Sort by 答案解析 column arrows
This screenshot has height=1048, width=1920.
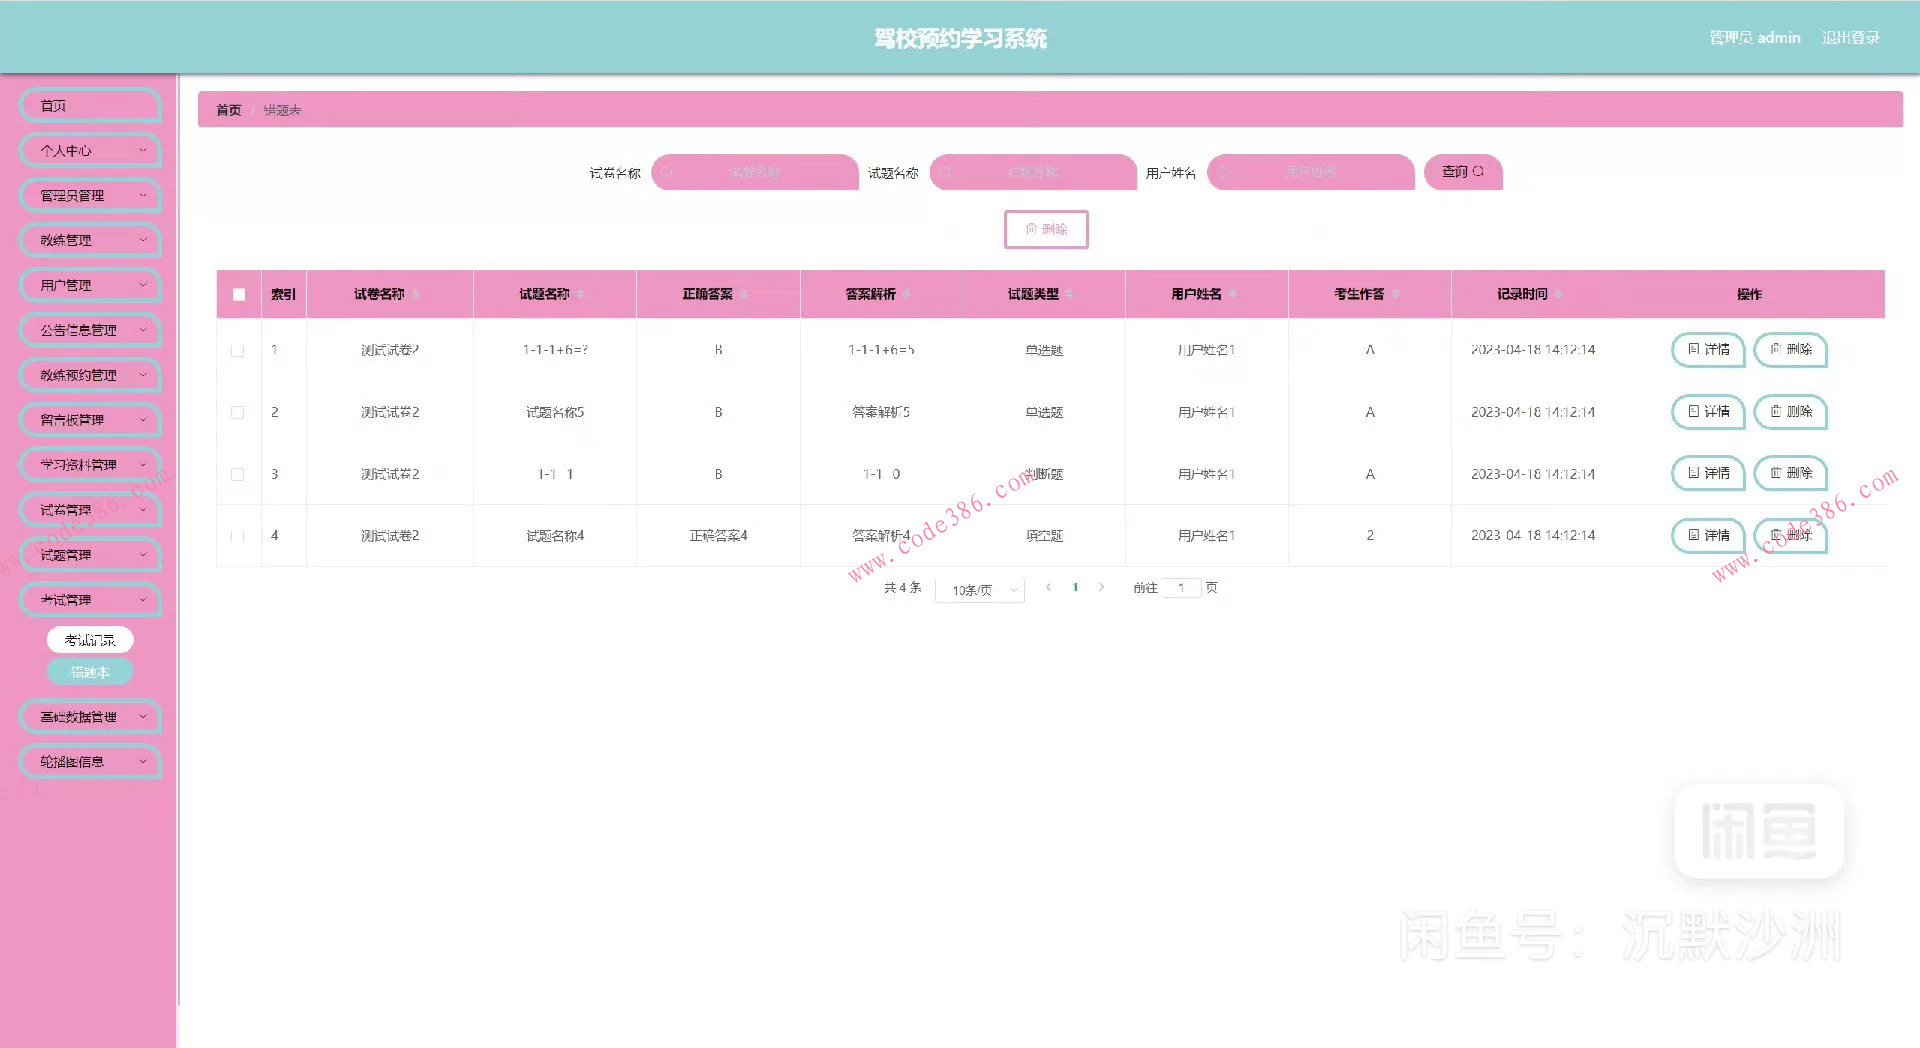point(906,294)
